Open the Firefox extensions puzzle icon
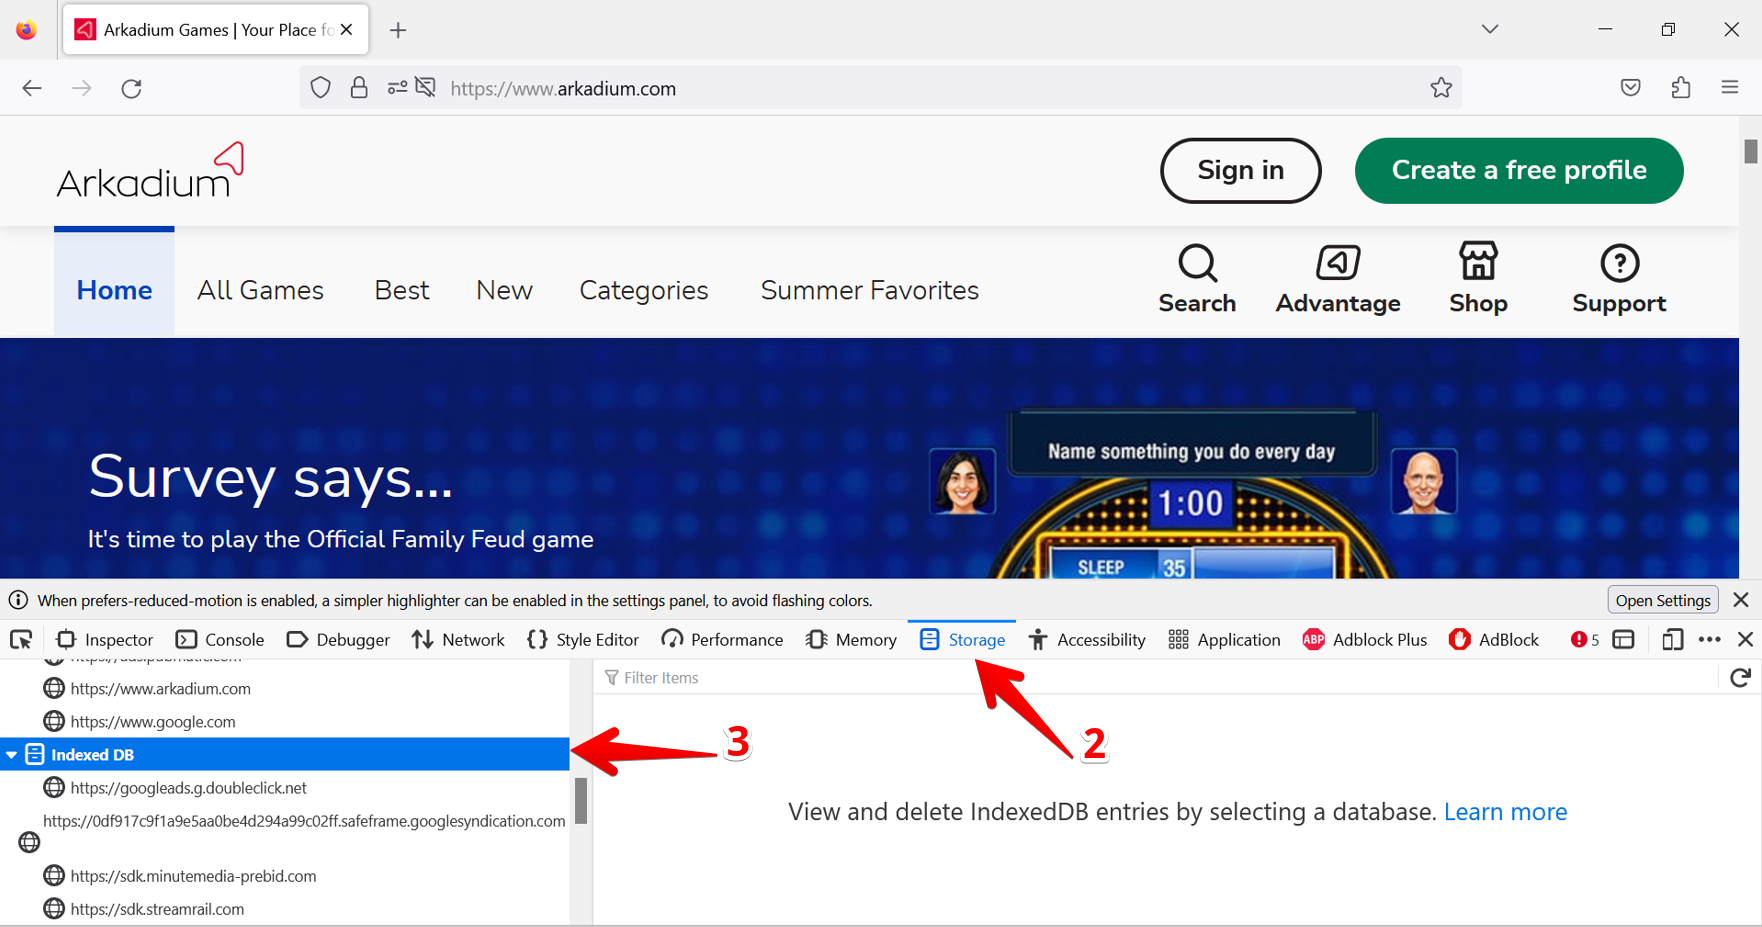This screenshot has width=1762, height=927. pos(1681,88)
